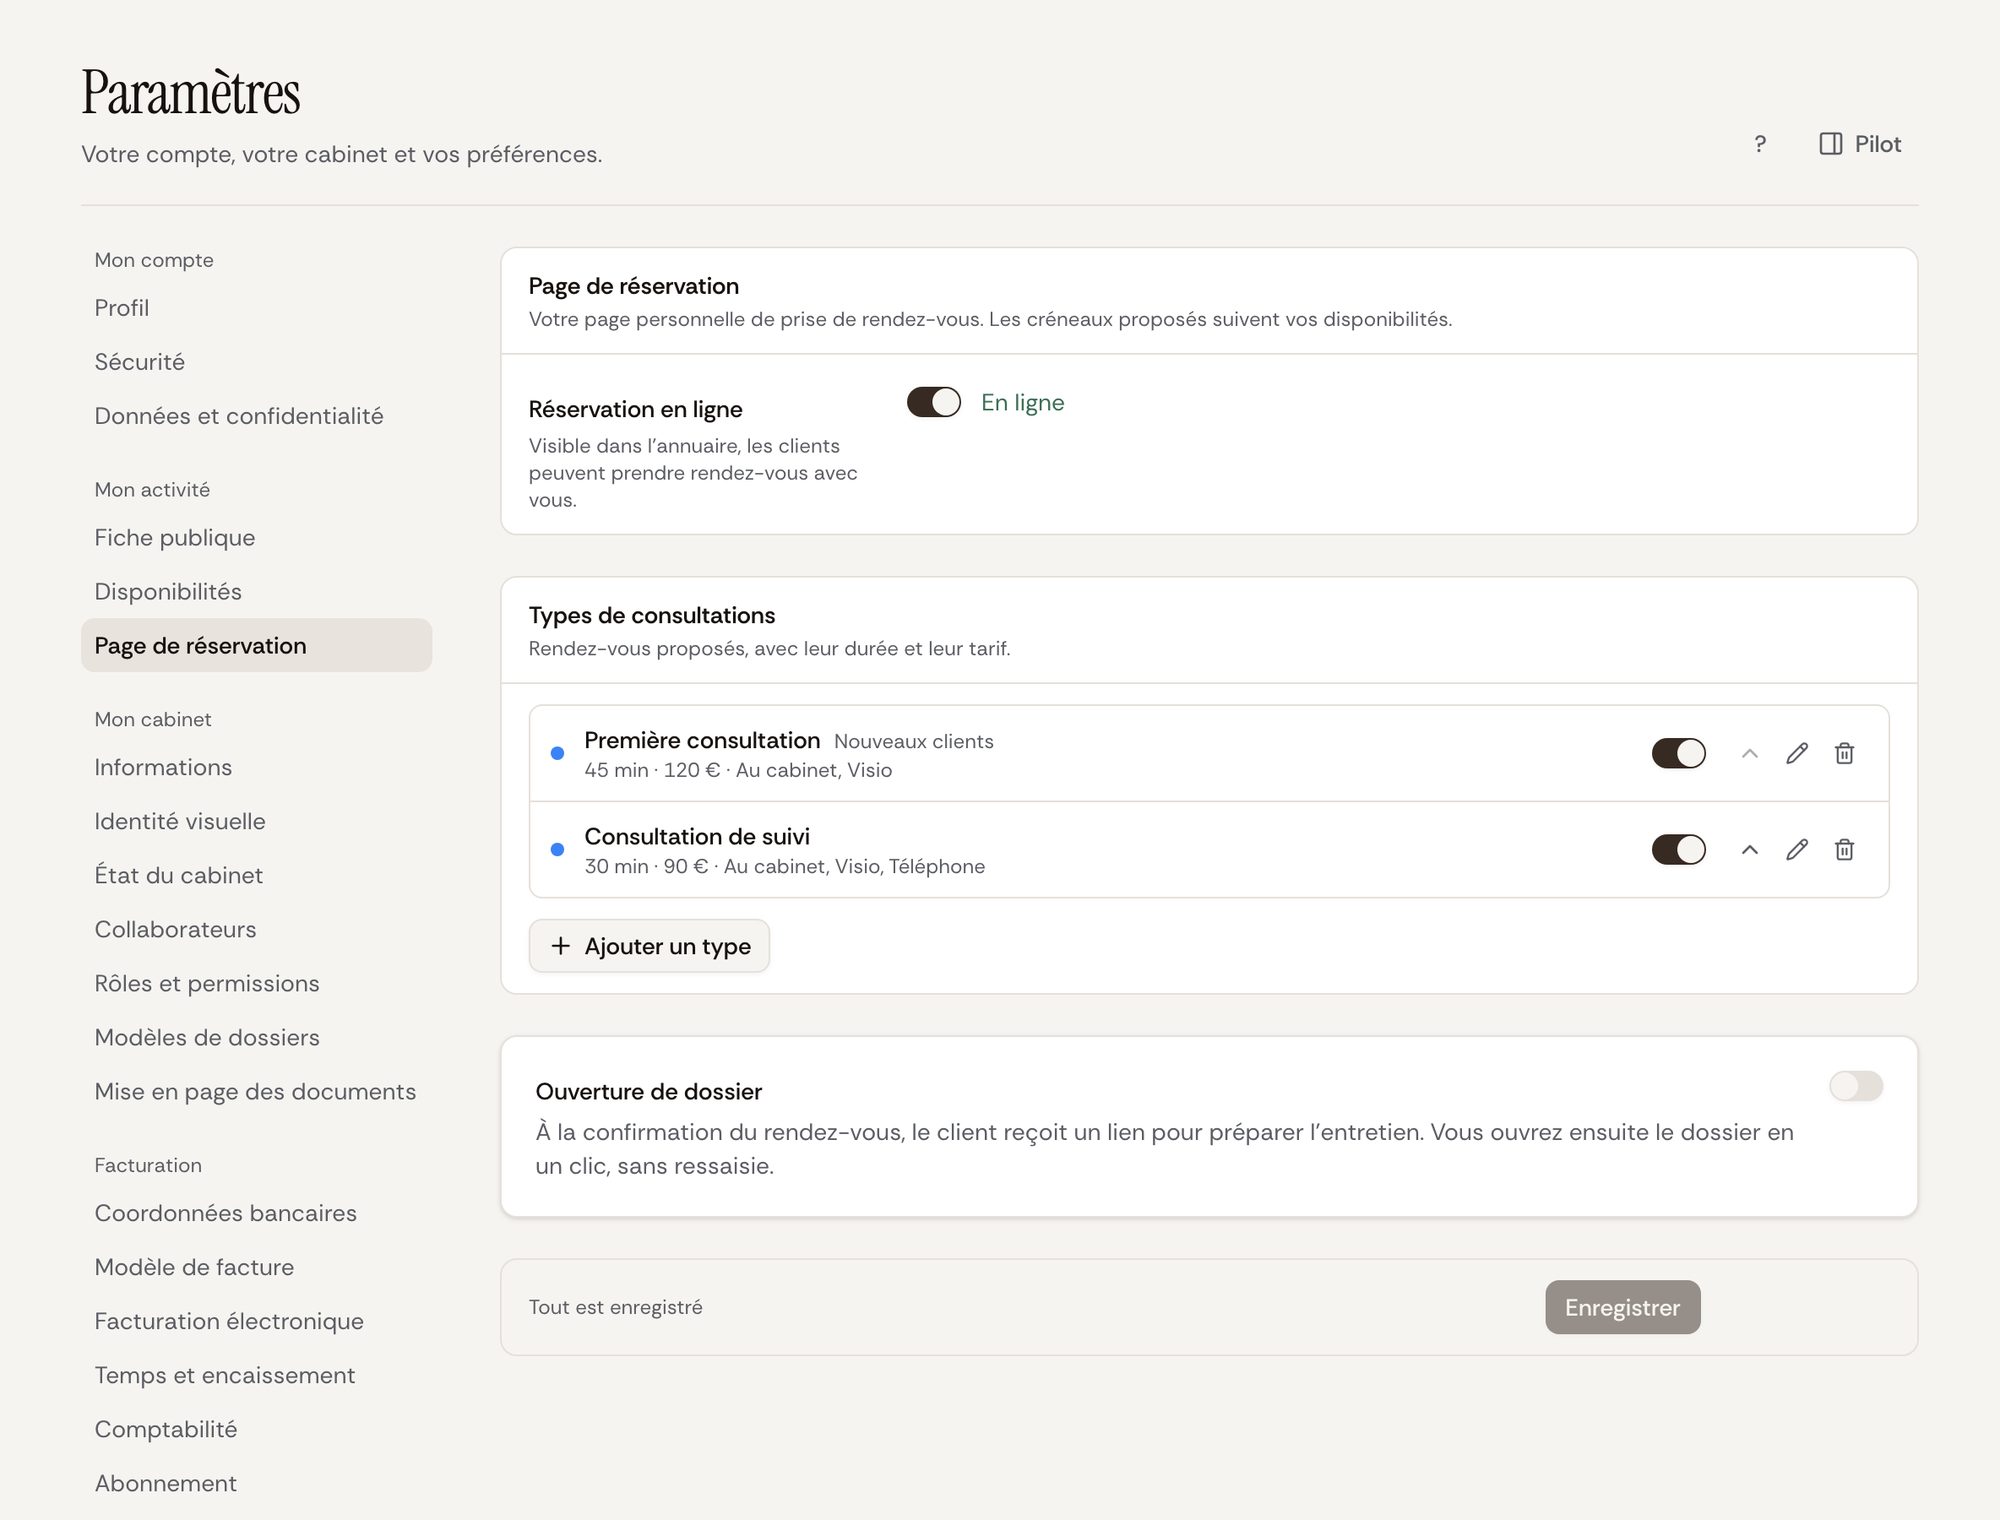Open cabinet Informations section

(x=257, y=768)
